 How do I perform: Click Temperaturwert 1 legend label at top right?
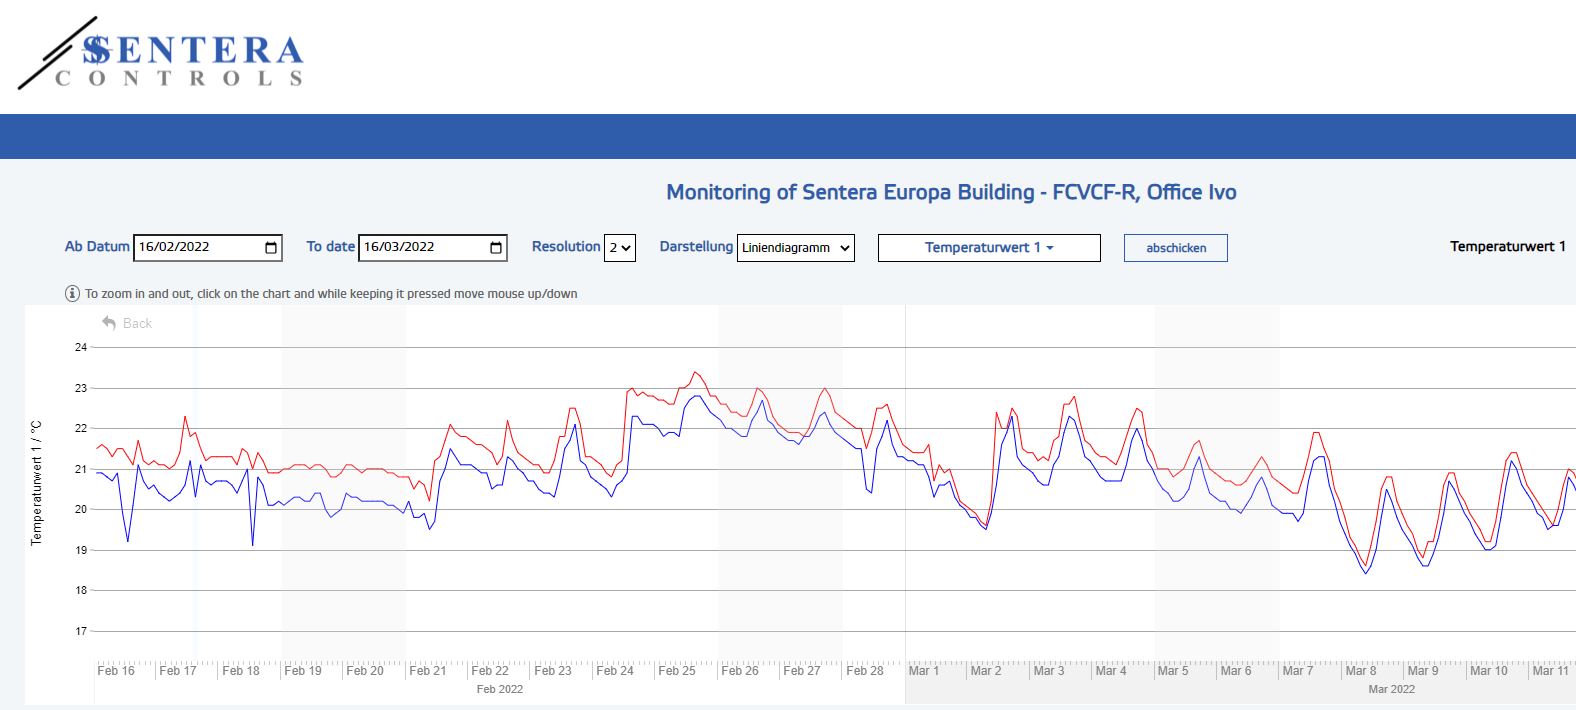(1507, 247)
